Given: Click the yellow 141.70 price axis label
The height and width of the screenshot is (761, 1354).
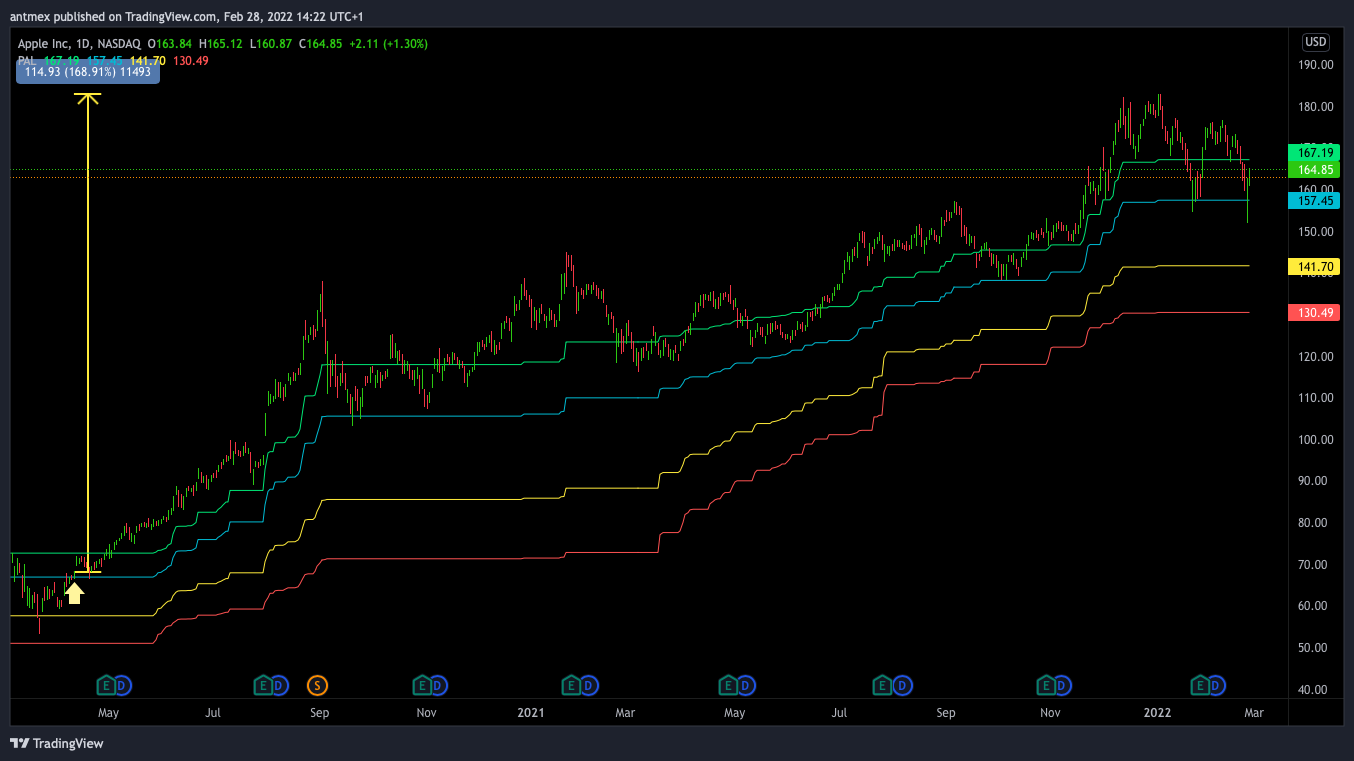Looking at the screenshot, I should tap(1315, 266).
